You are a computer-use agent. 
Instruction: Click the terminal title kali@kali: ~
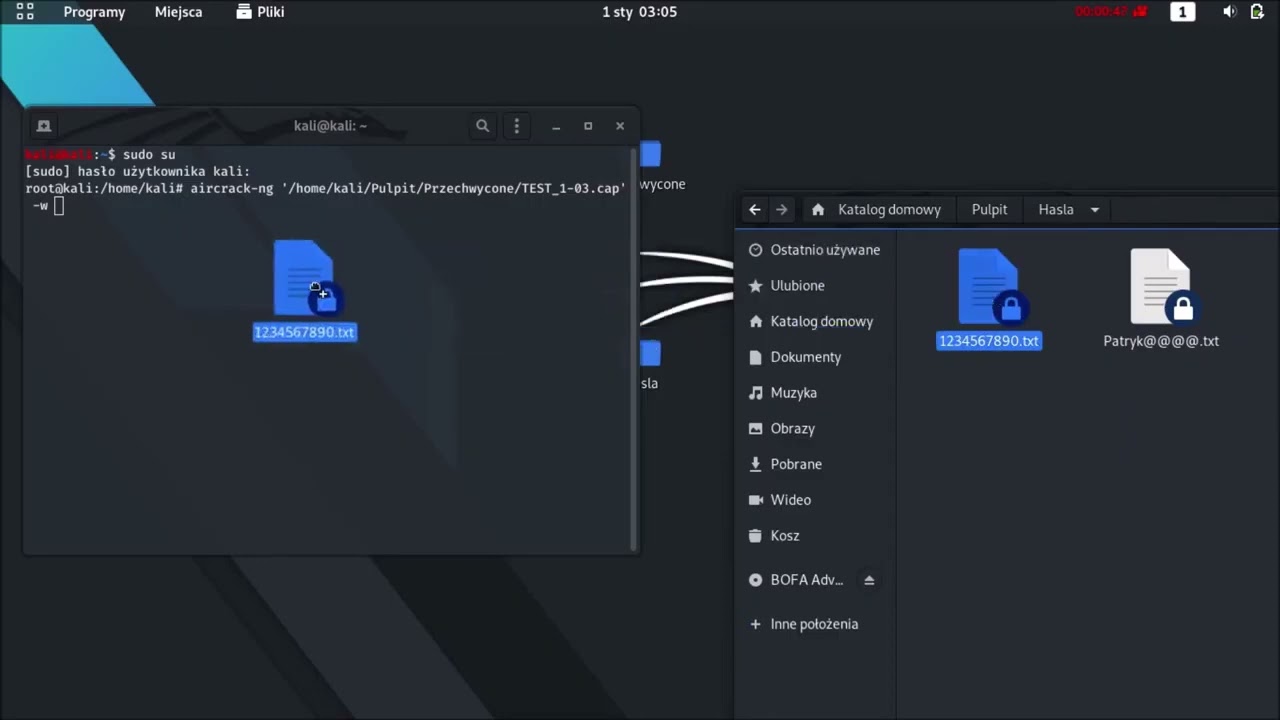(x=330, y=126)
